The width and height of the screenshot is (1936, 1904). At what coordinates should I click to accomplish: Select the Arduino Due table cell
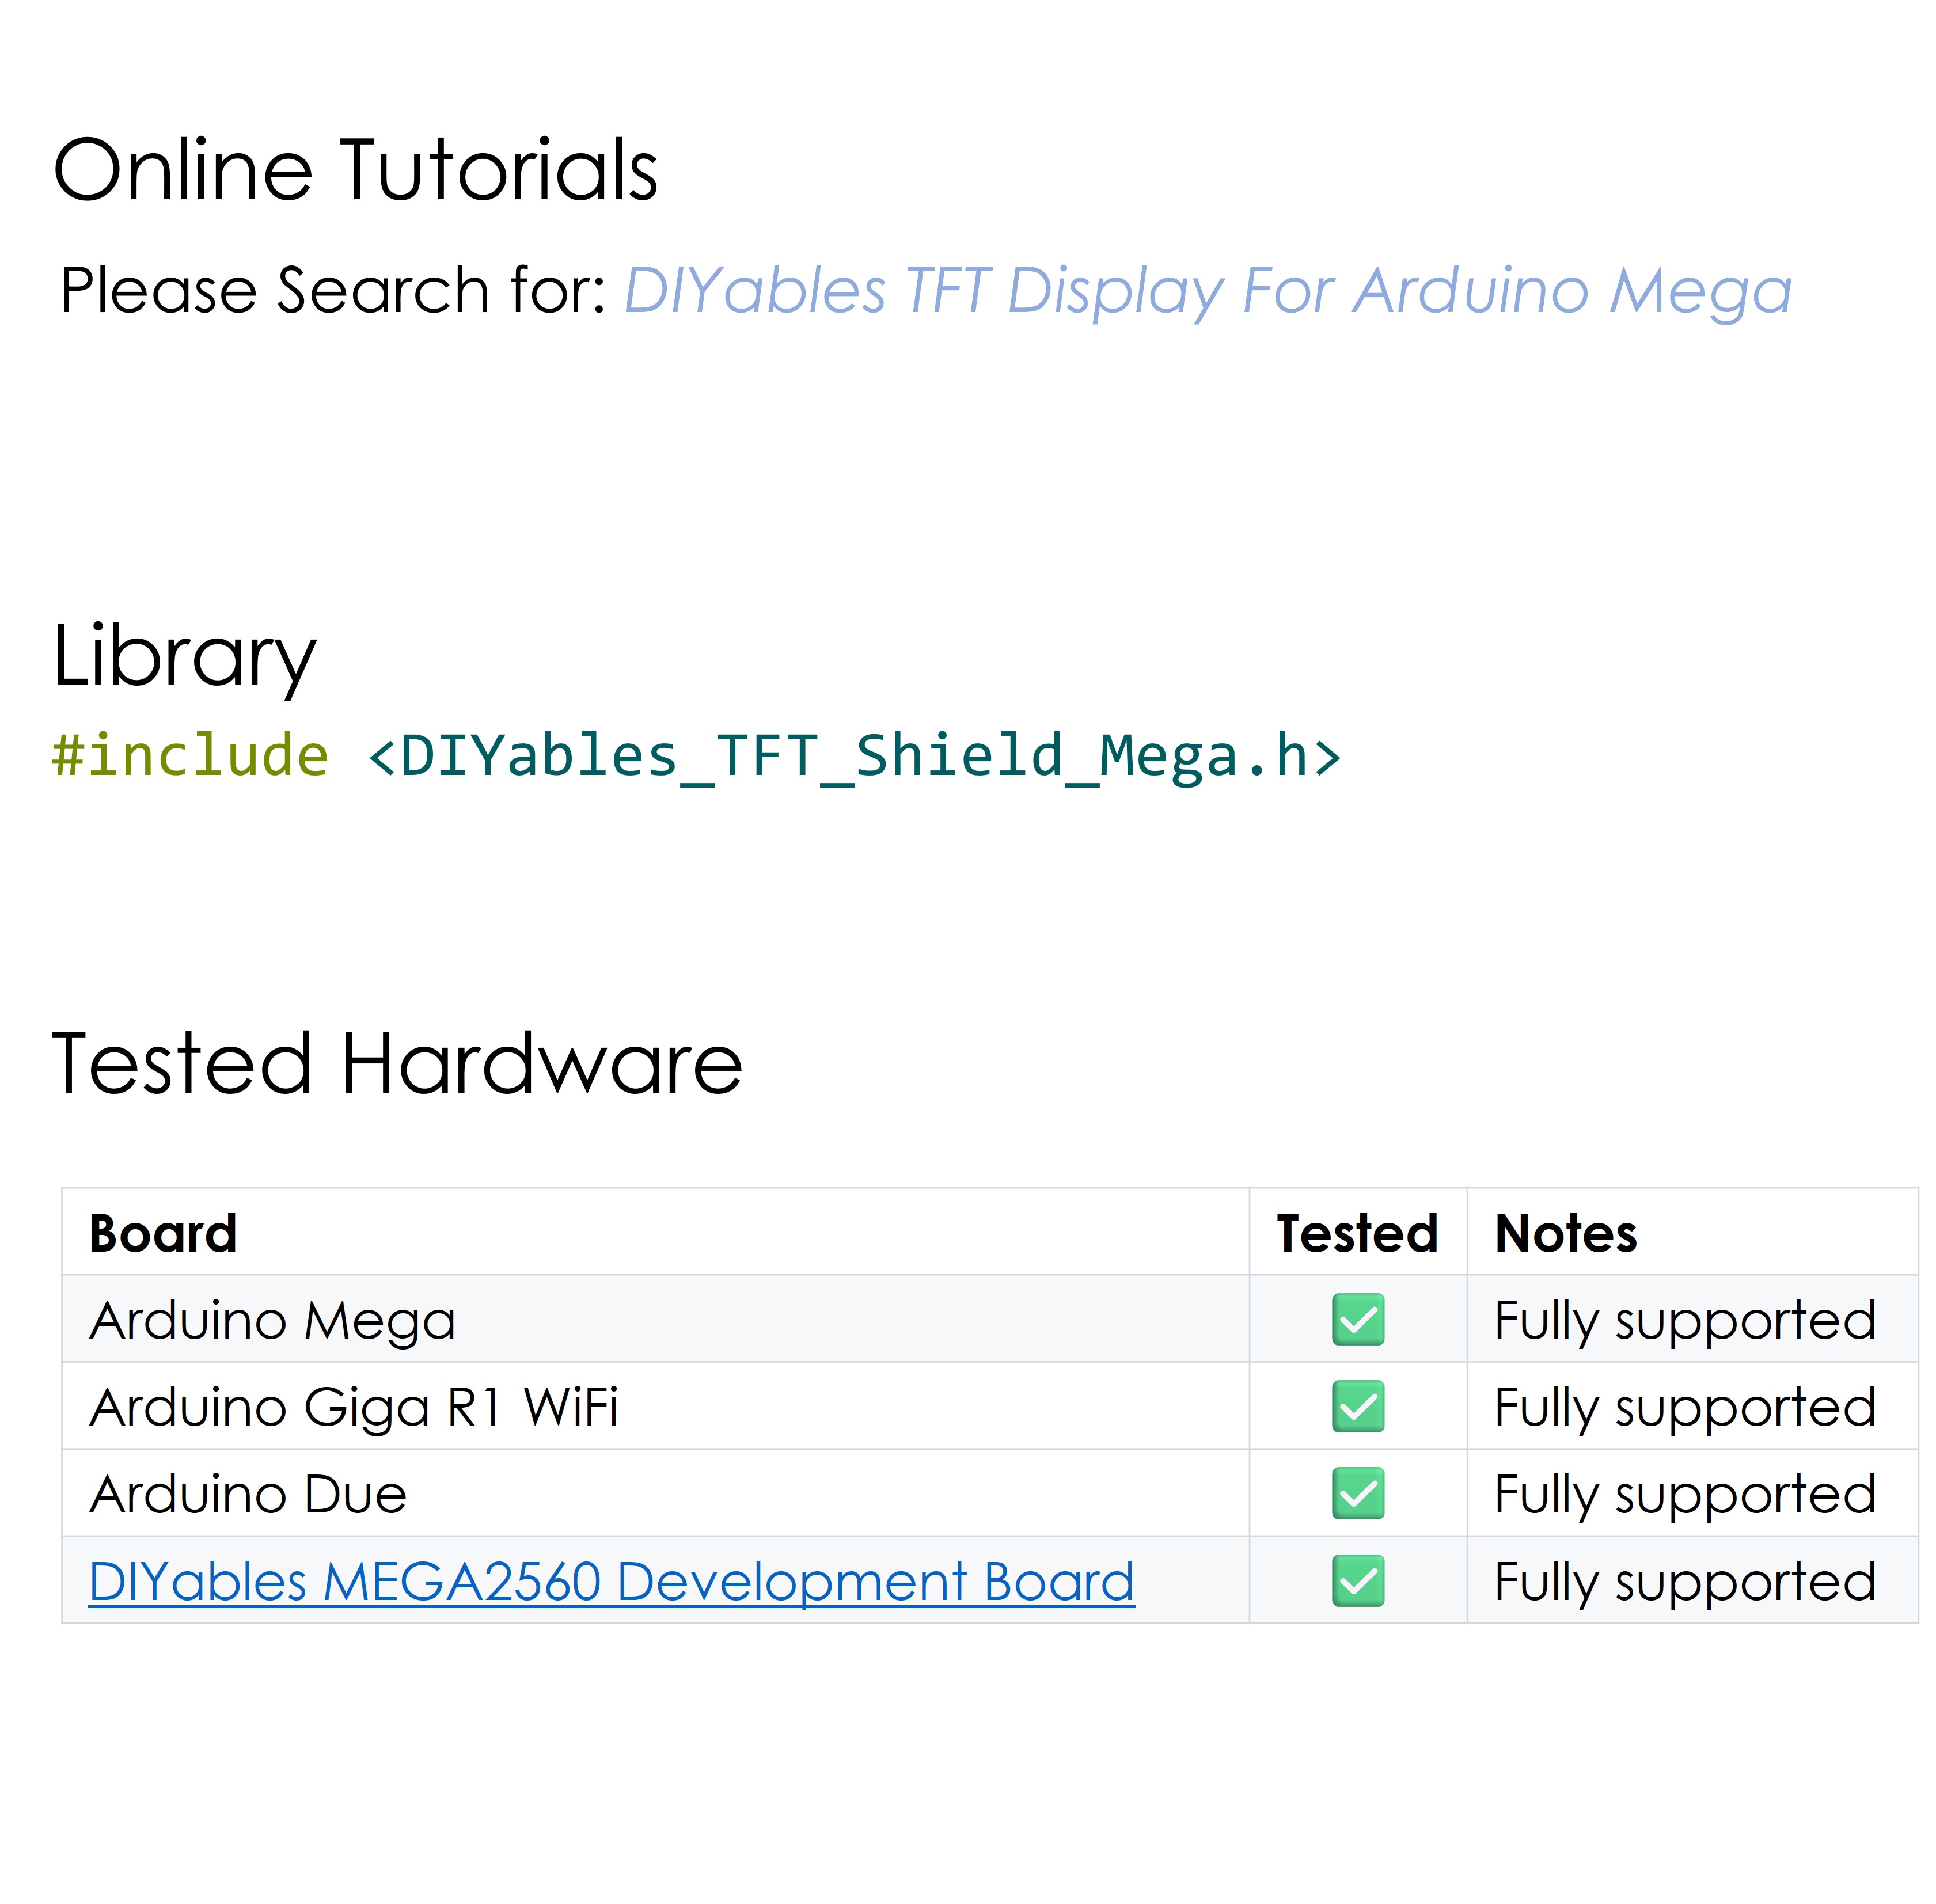(x=248, y=1493)
